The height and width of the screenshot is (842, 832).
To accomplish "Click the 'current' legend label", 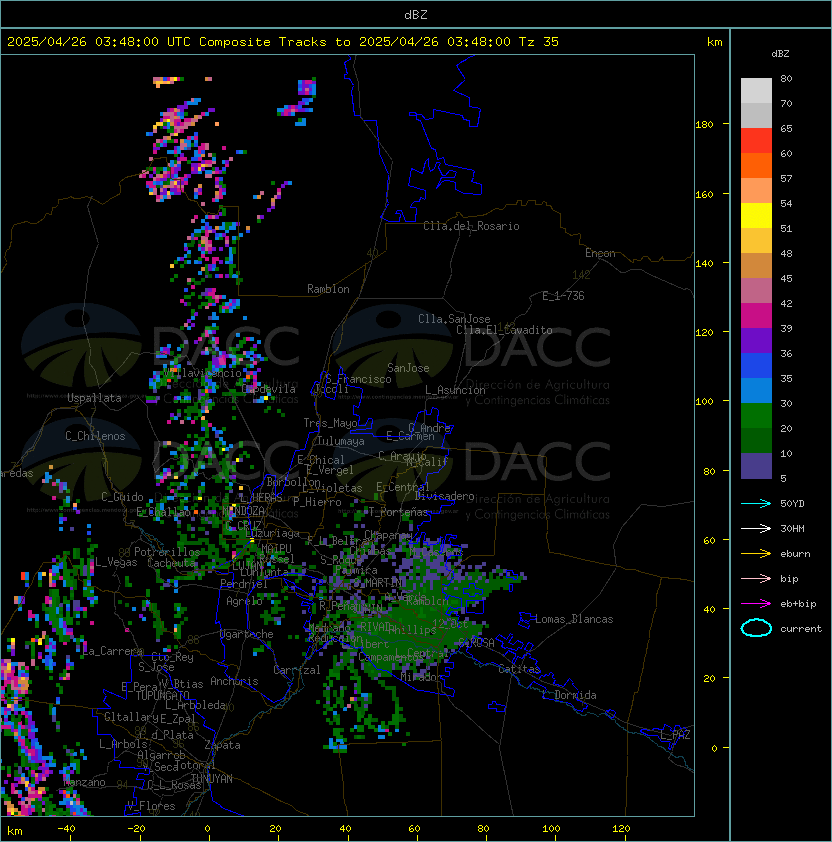I will 801,629.
